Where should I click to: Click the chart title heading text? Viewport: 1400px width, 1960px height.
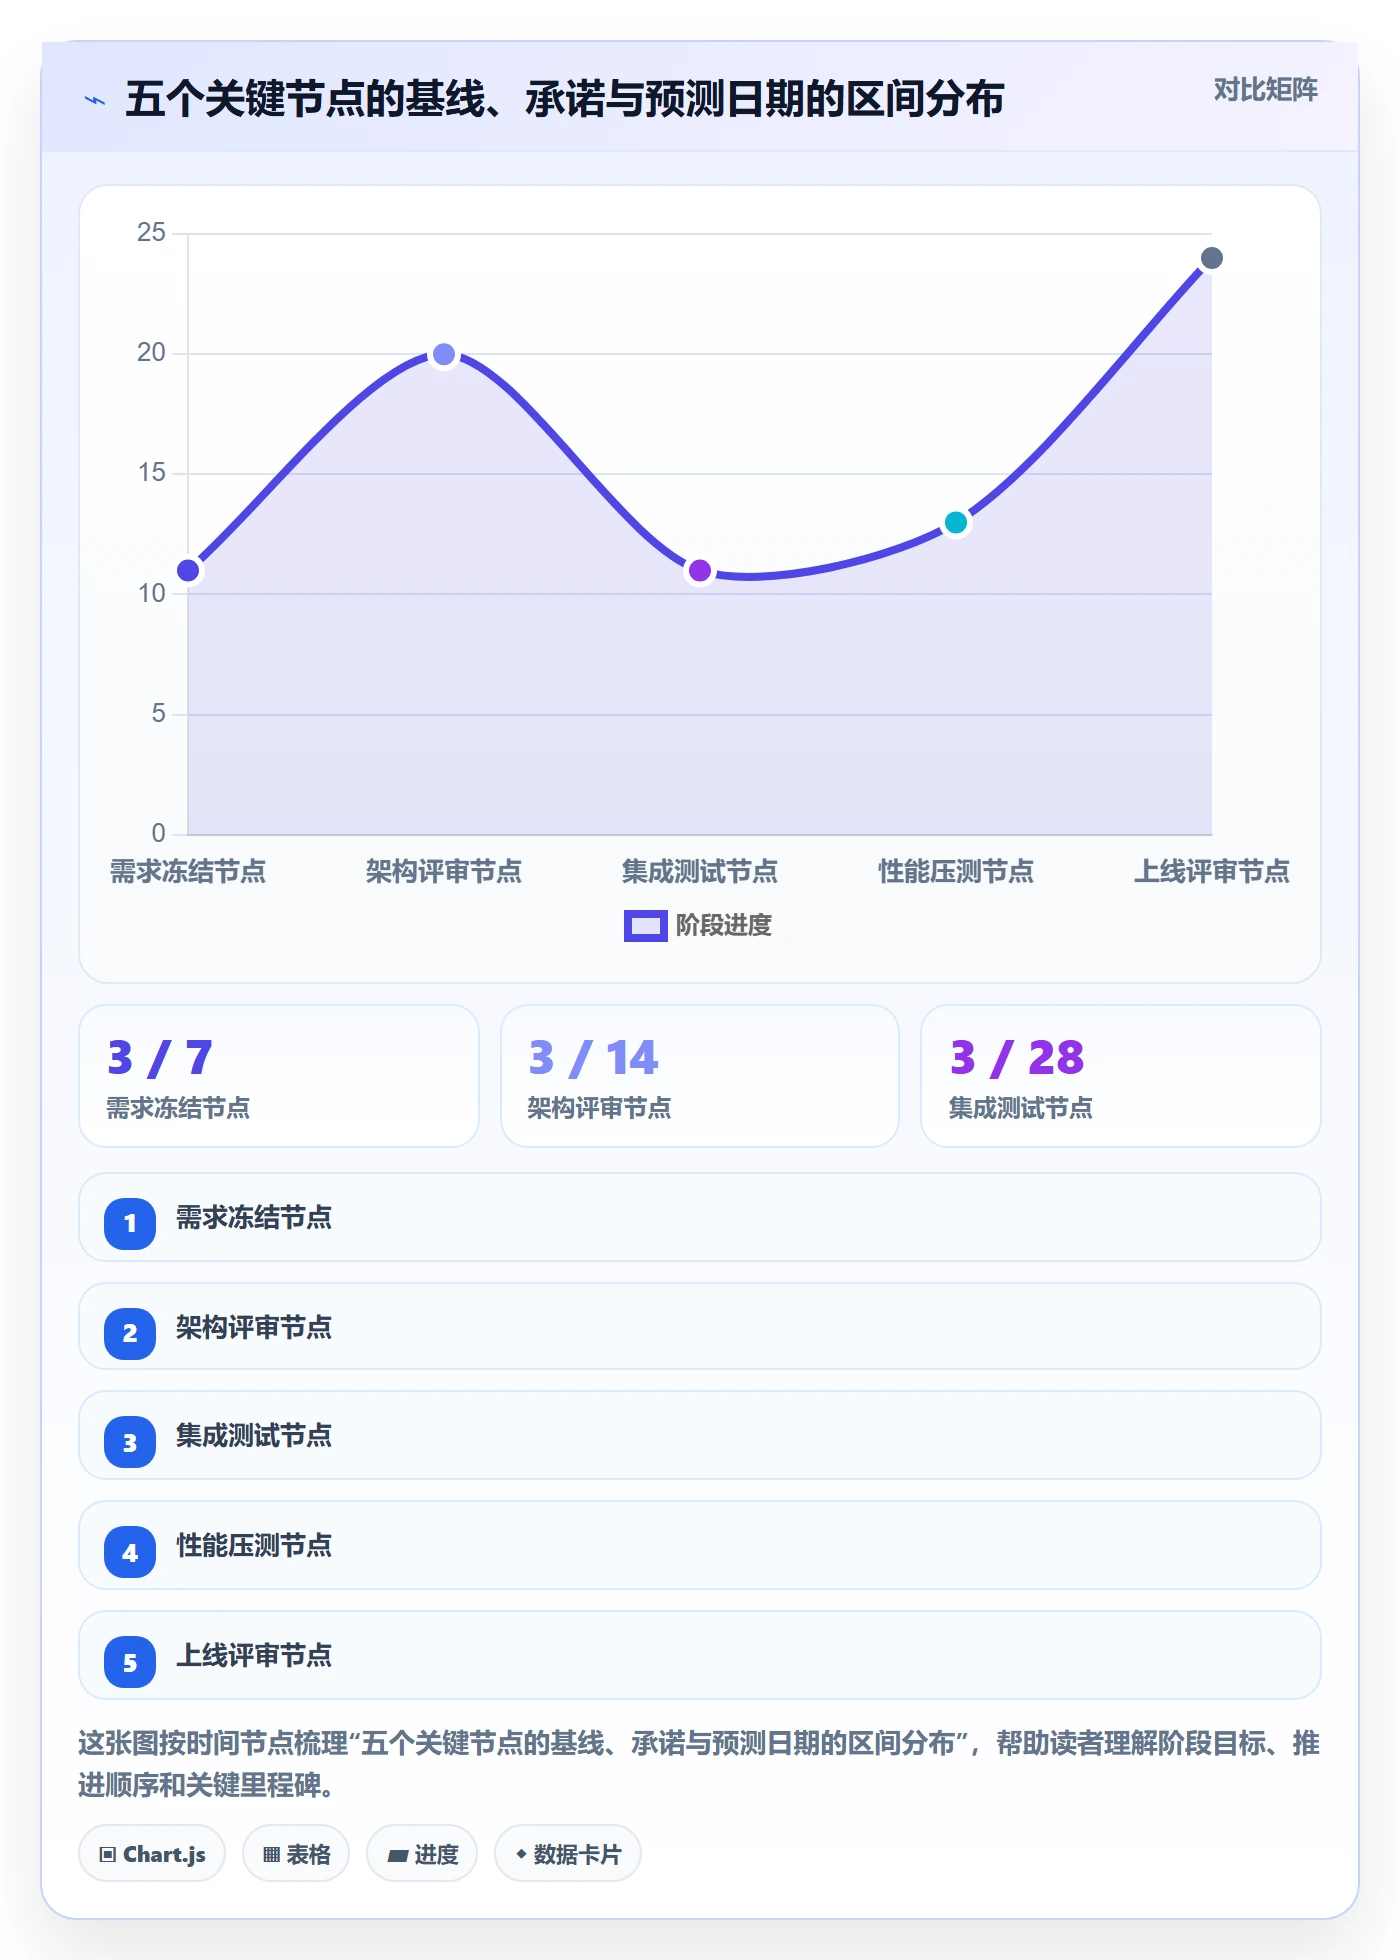(564, 100)
